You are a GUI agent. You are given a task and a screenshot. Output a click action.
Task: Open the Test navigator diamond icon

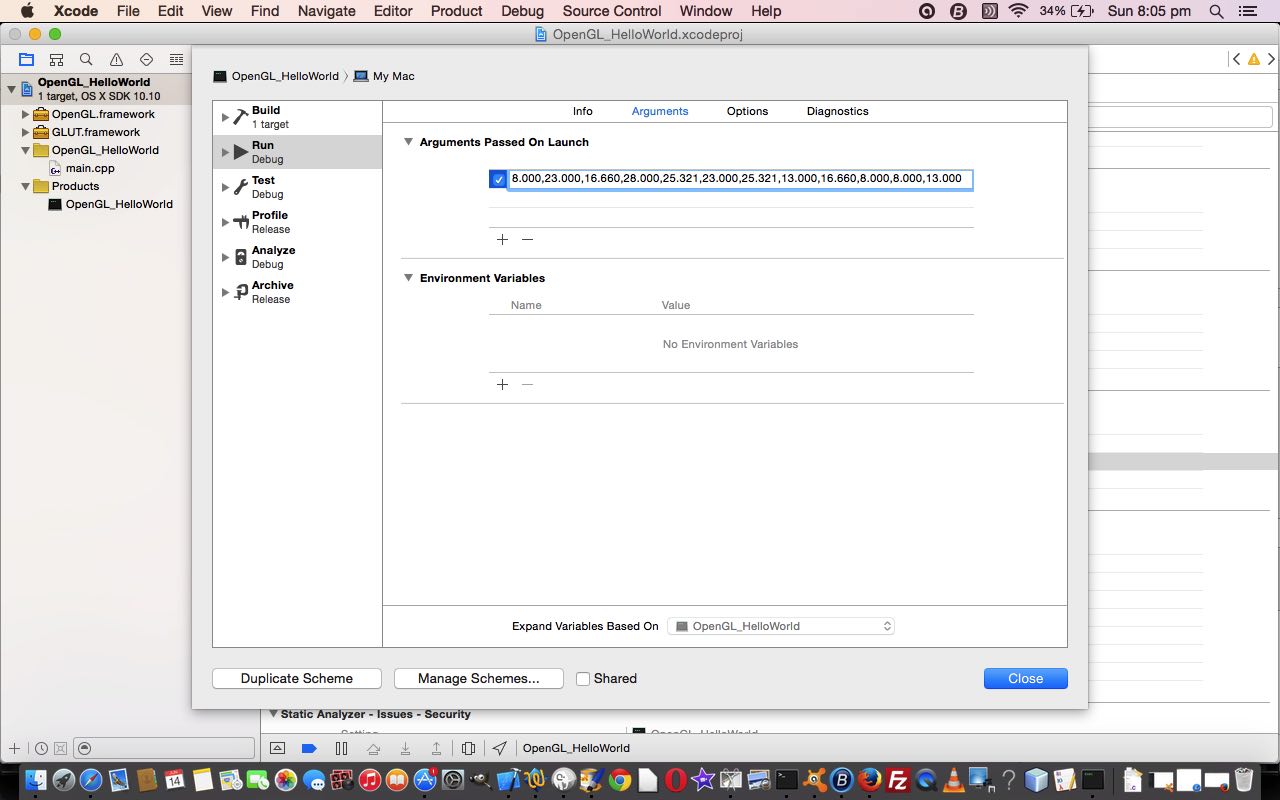(146, 60)
